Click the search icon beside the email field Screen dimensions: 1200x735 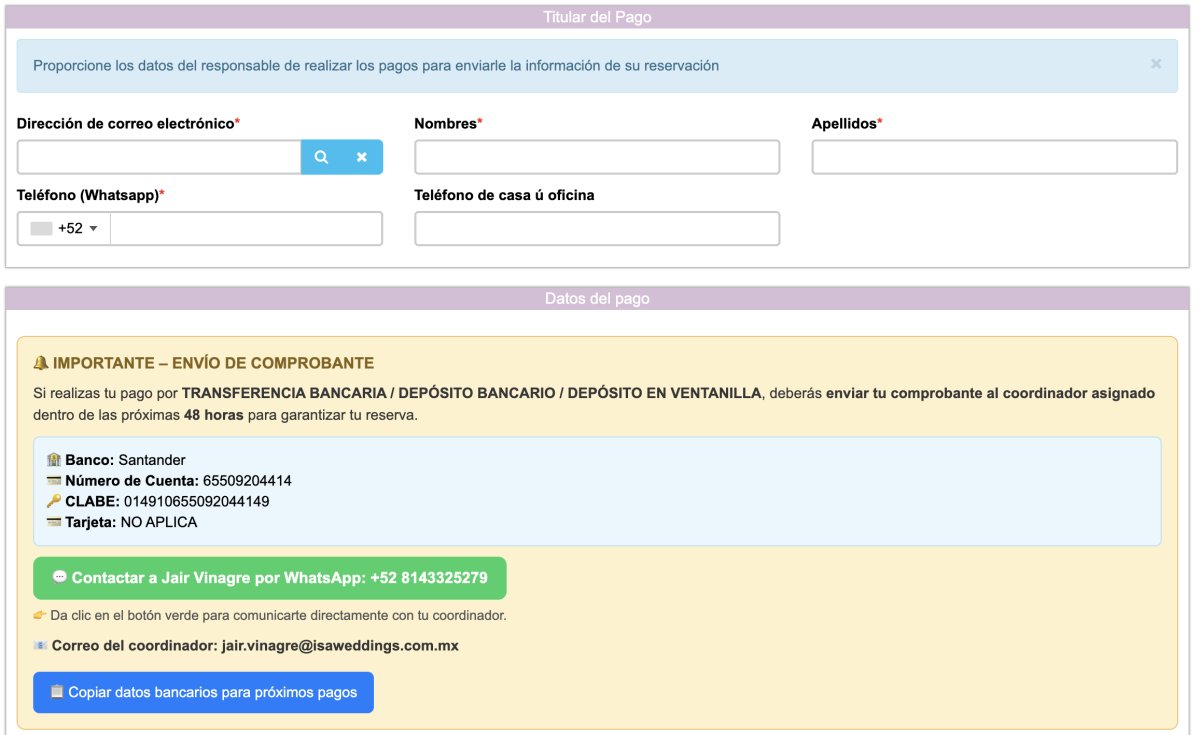coord(321,157)
